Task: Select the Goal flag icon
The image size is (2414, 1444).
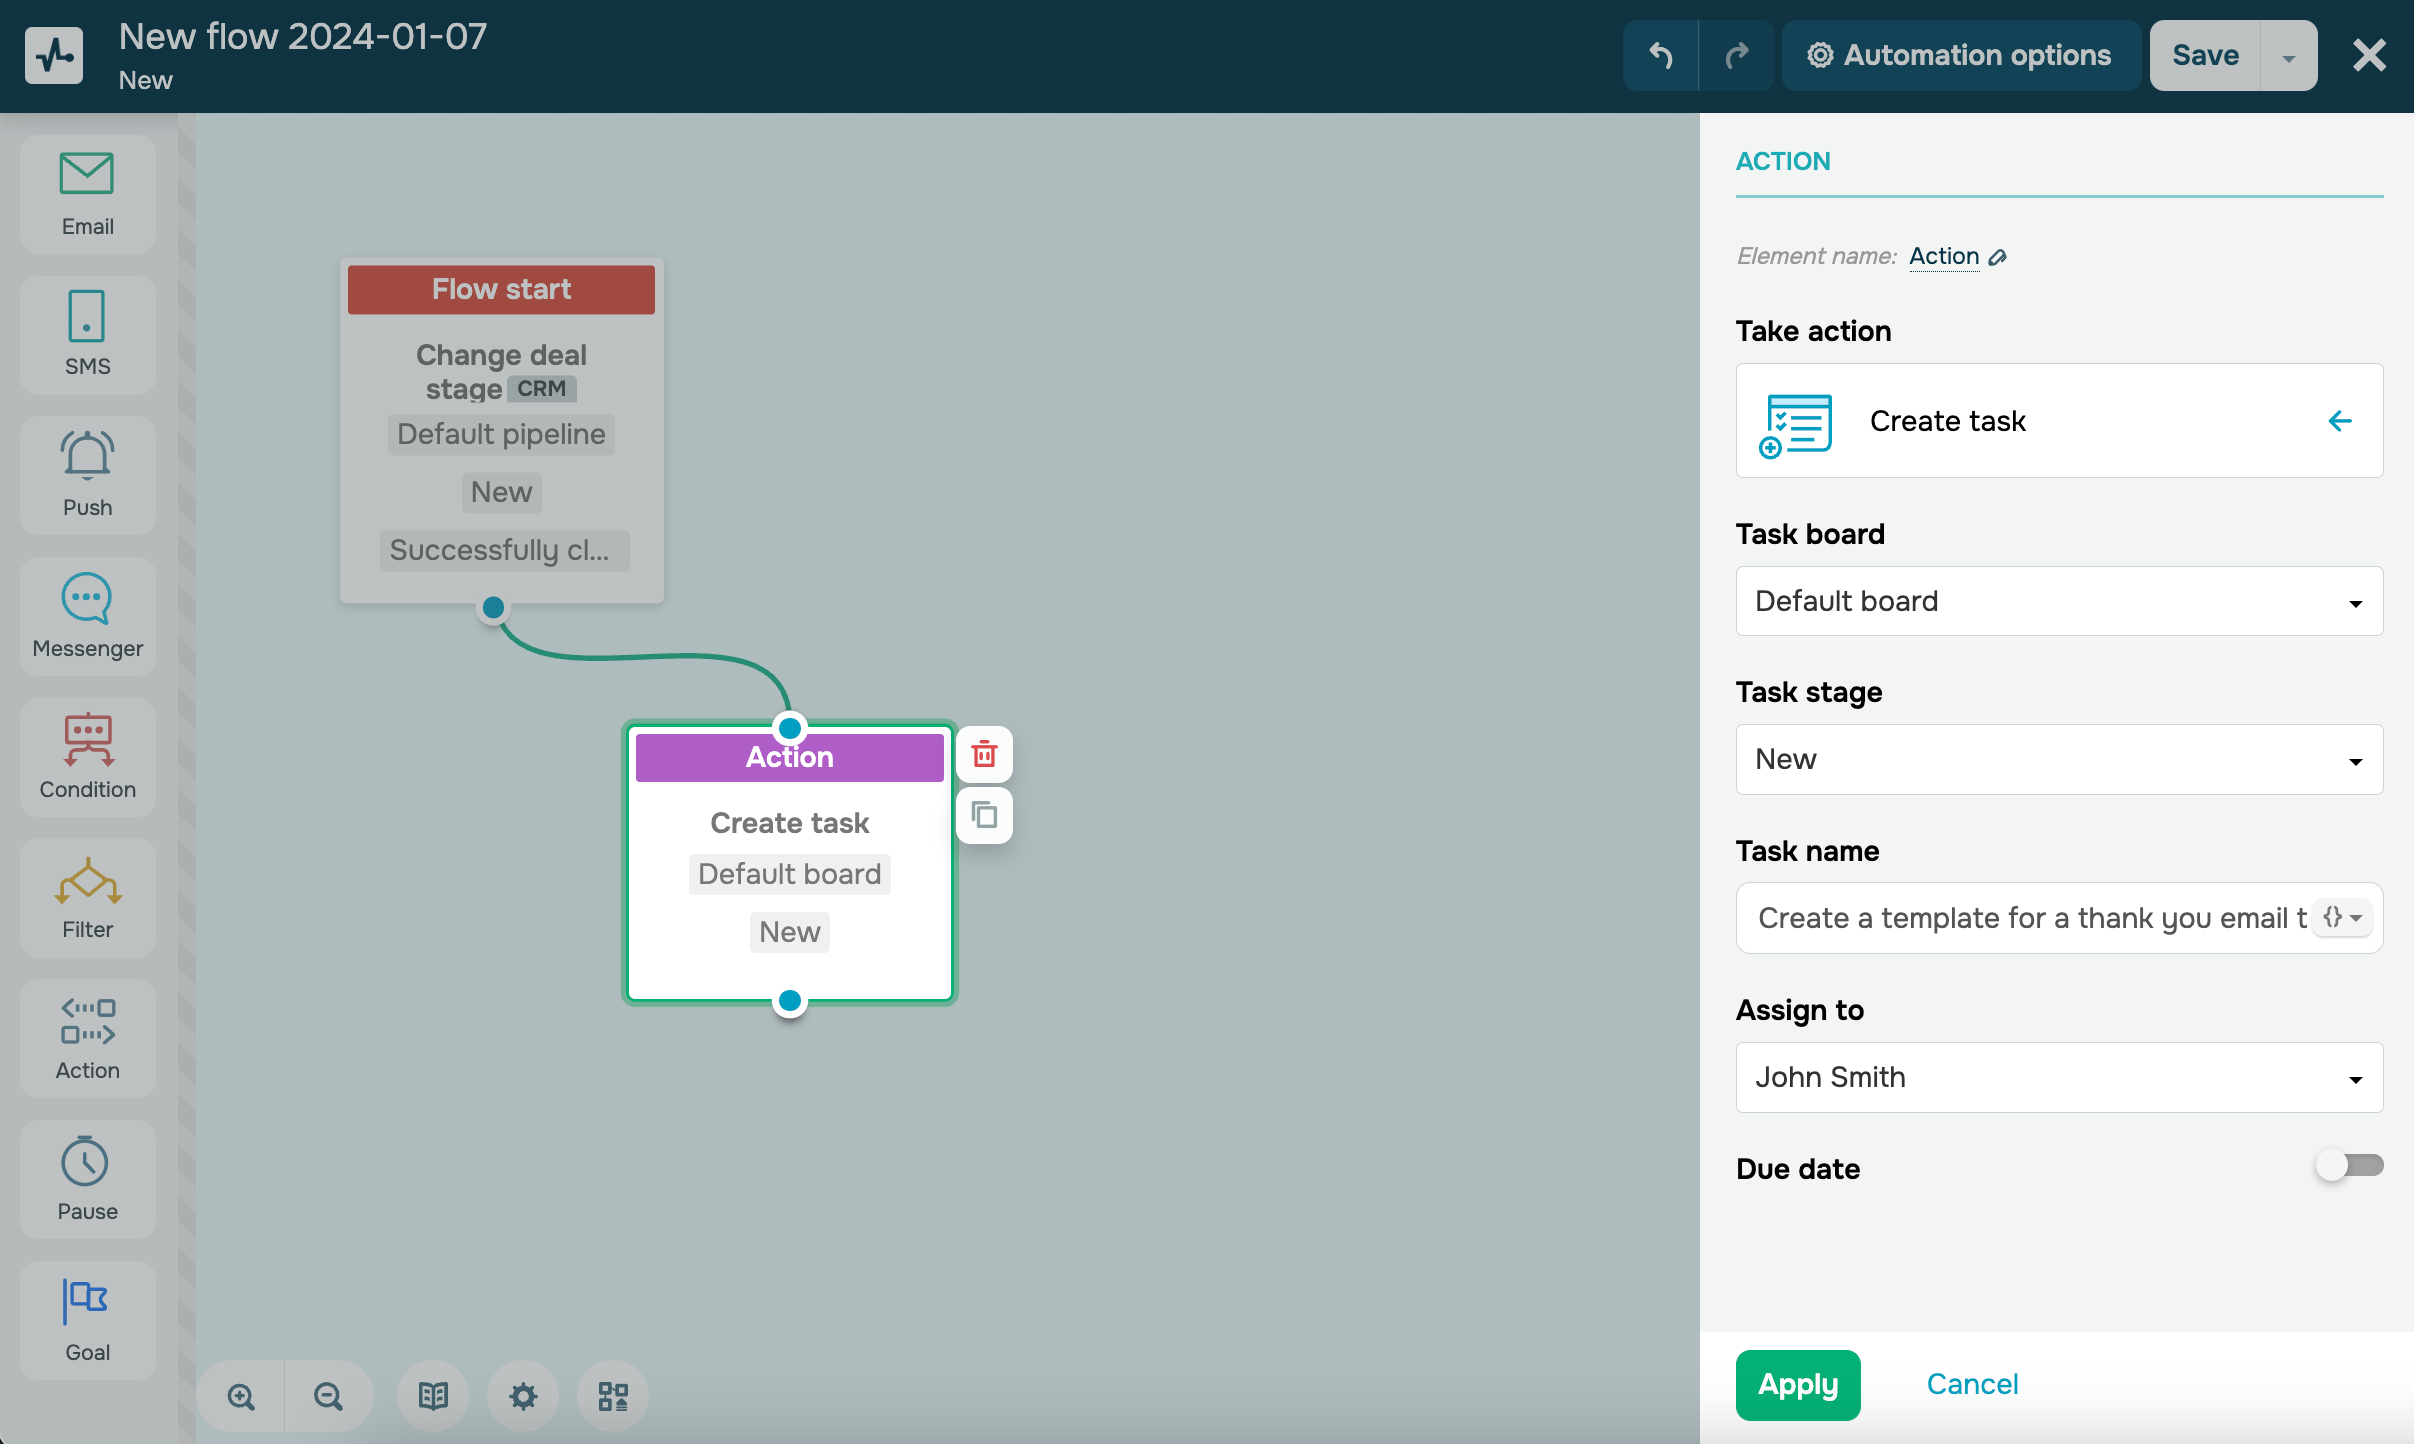Action: [x=87, y=1302]
